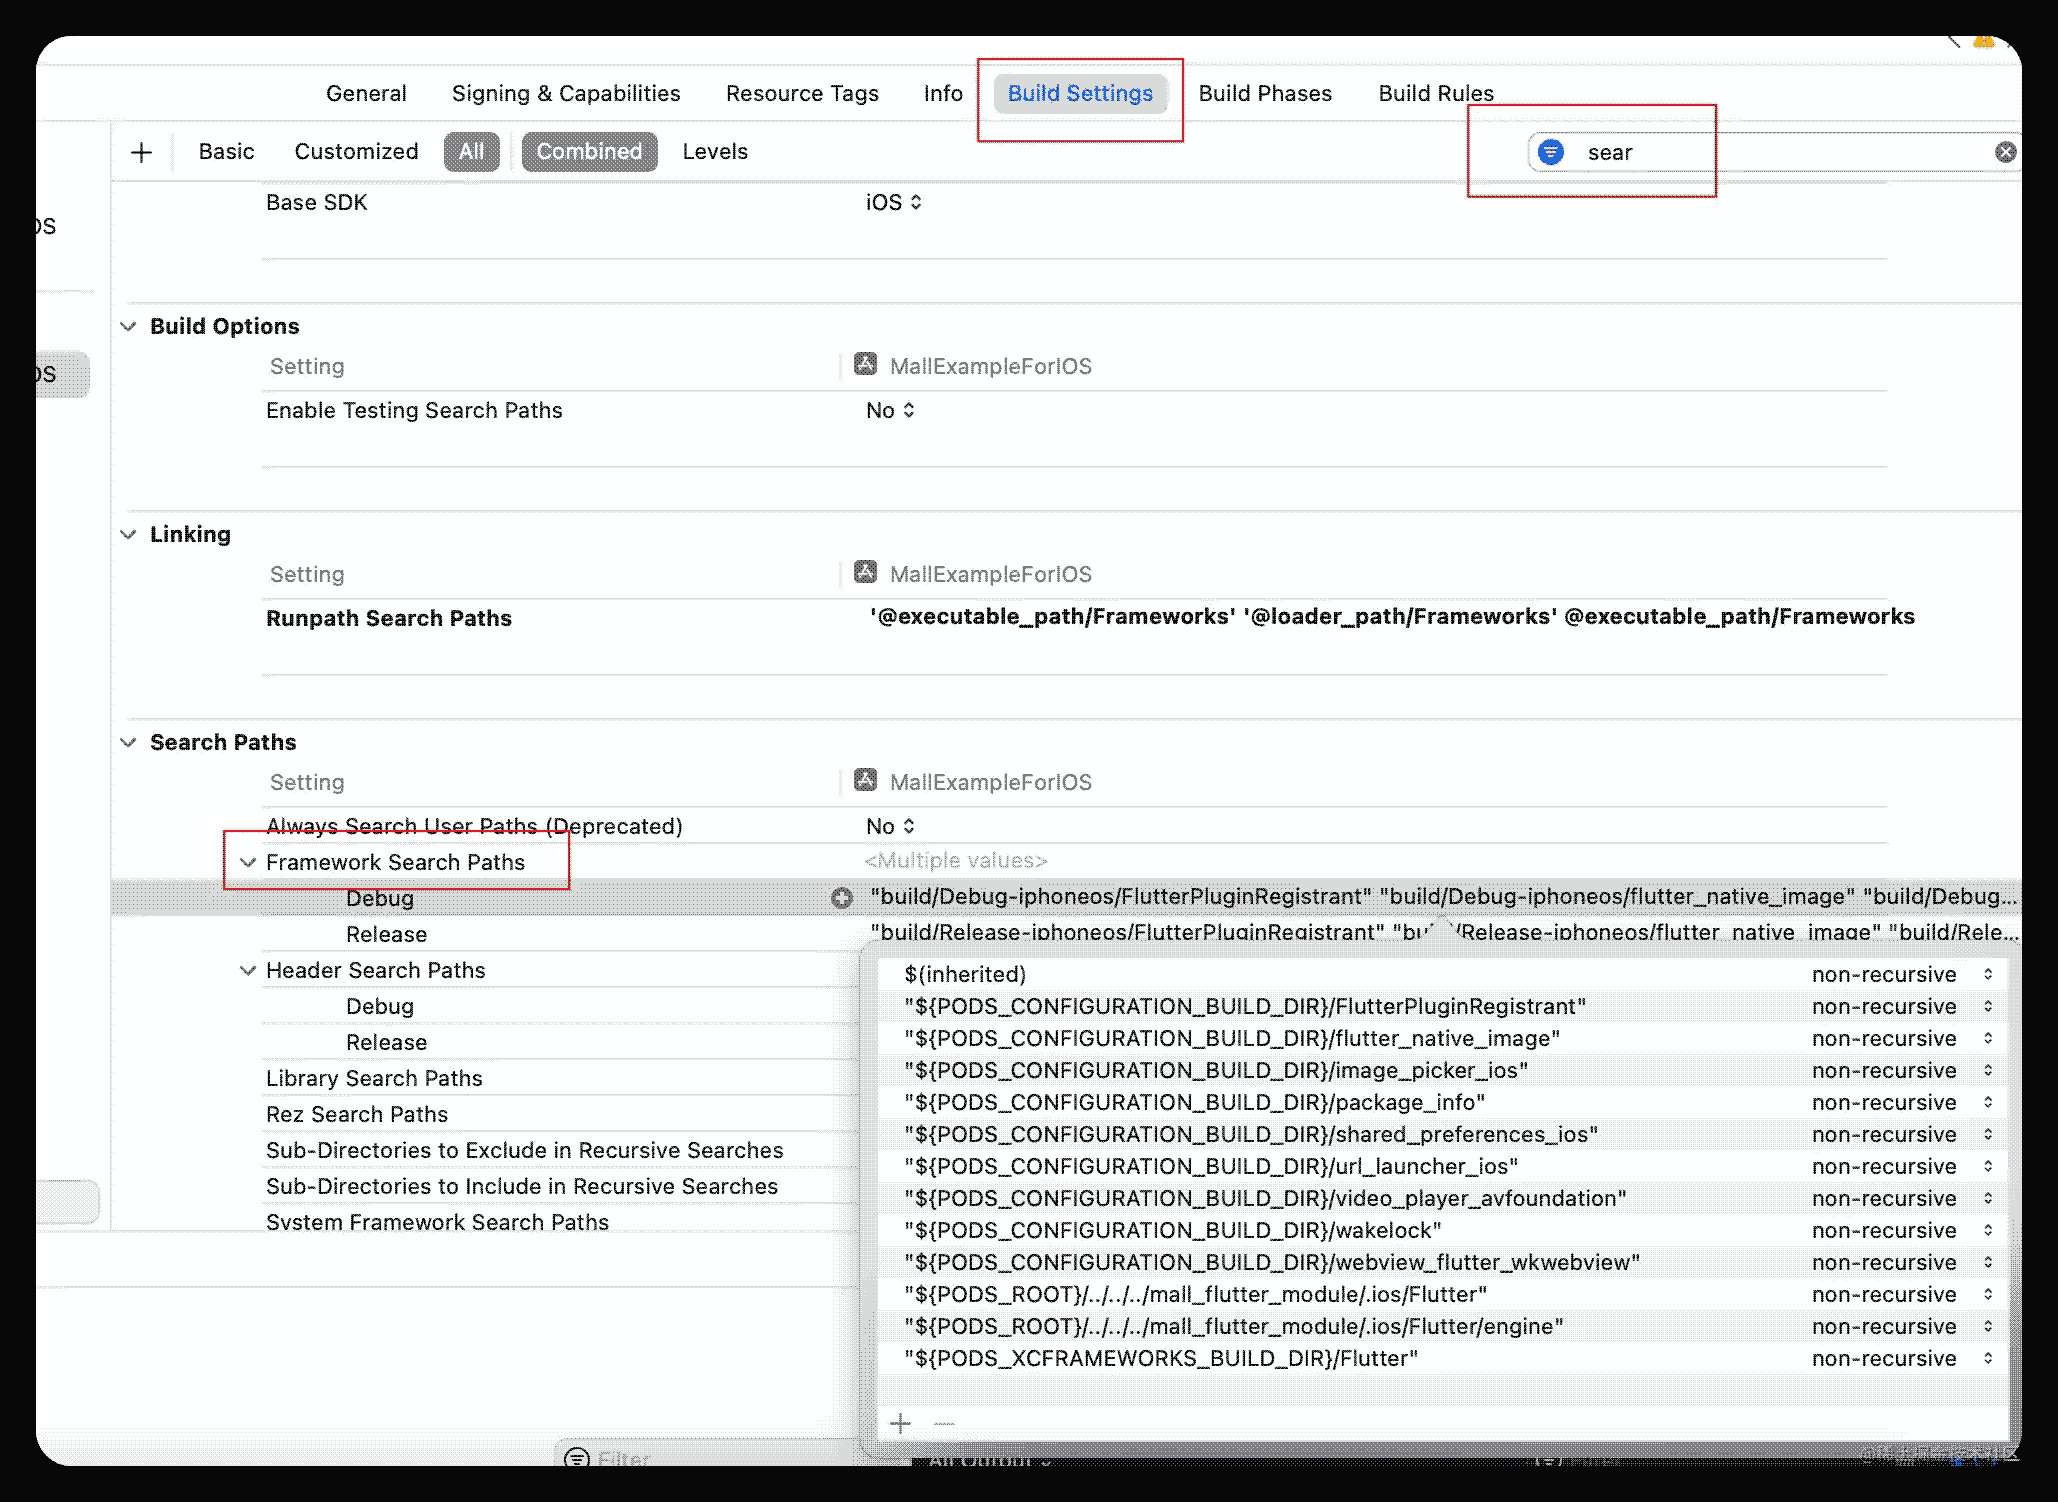Toggle the Combined view button
Image resolution: width=2058 pixels, height=1502 pixels.
[x=589, y=152]
